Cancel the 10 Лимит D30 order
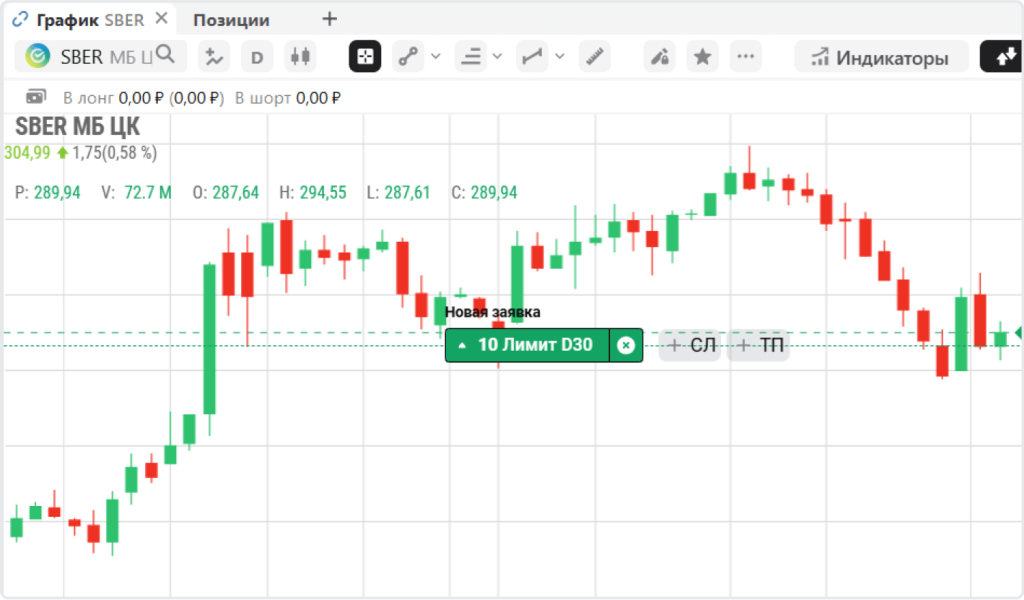The height and width of the screenshot is (600, 1024). click(x=626, y=346)
